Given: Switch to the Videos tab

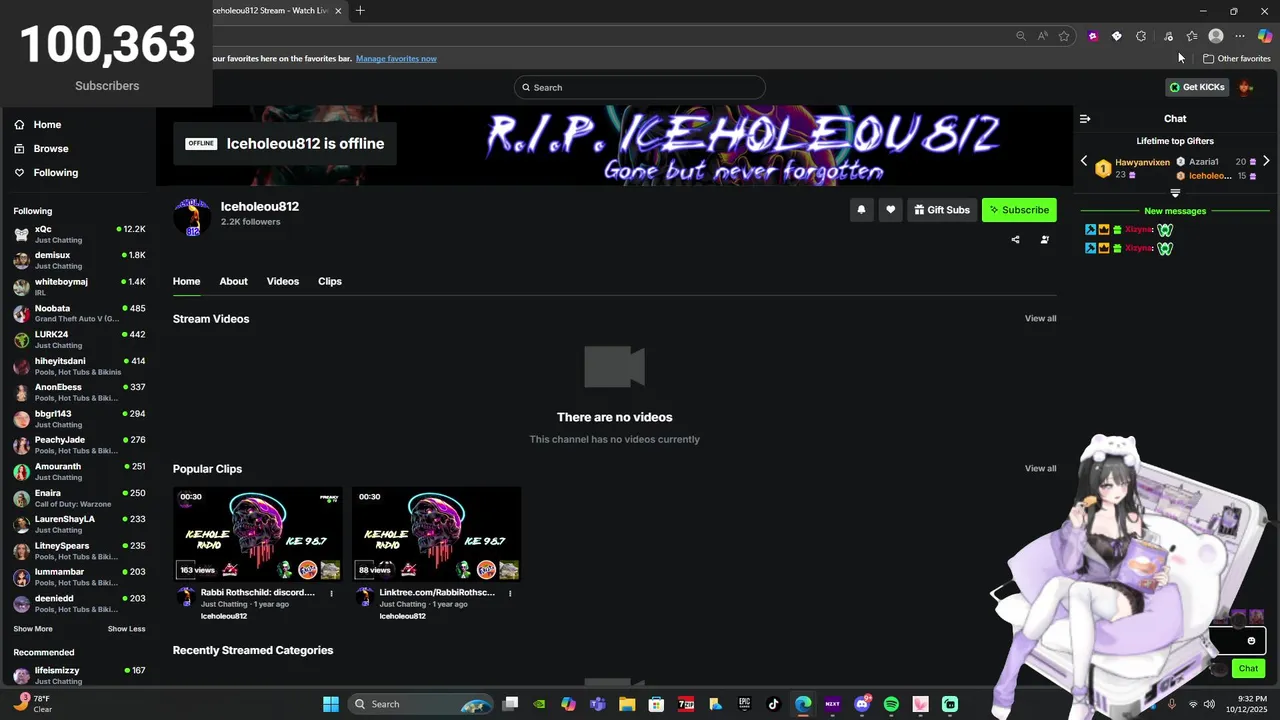Looking at the screenshot, I should (x=283, y=281).
